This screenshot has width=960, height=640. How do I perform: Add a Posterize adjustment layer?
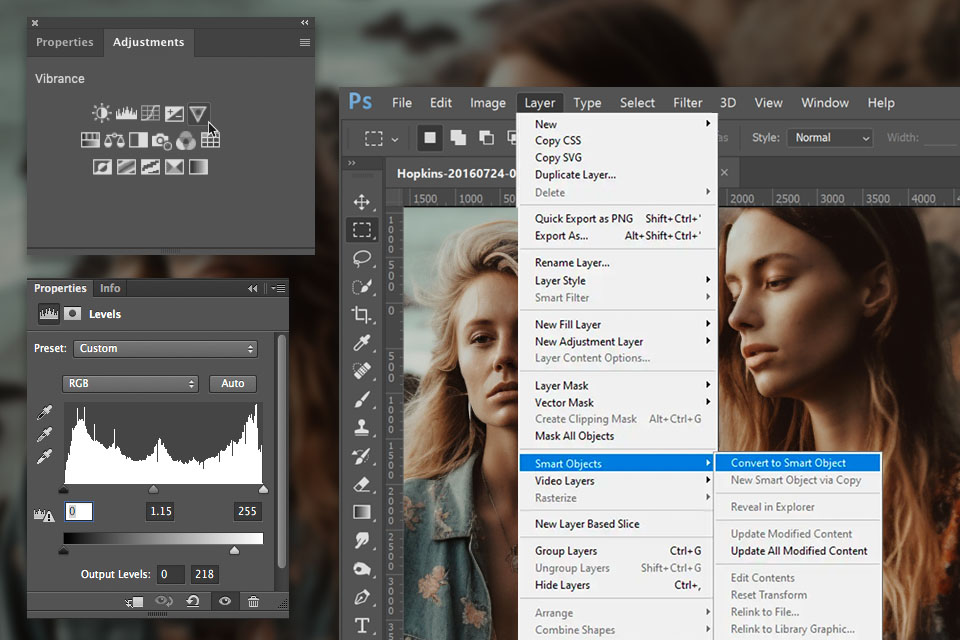click(126, 167)
